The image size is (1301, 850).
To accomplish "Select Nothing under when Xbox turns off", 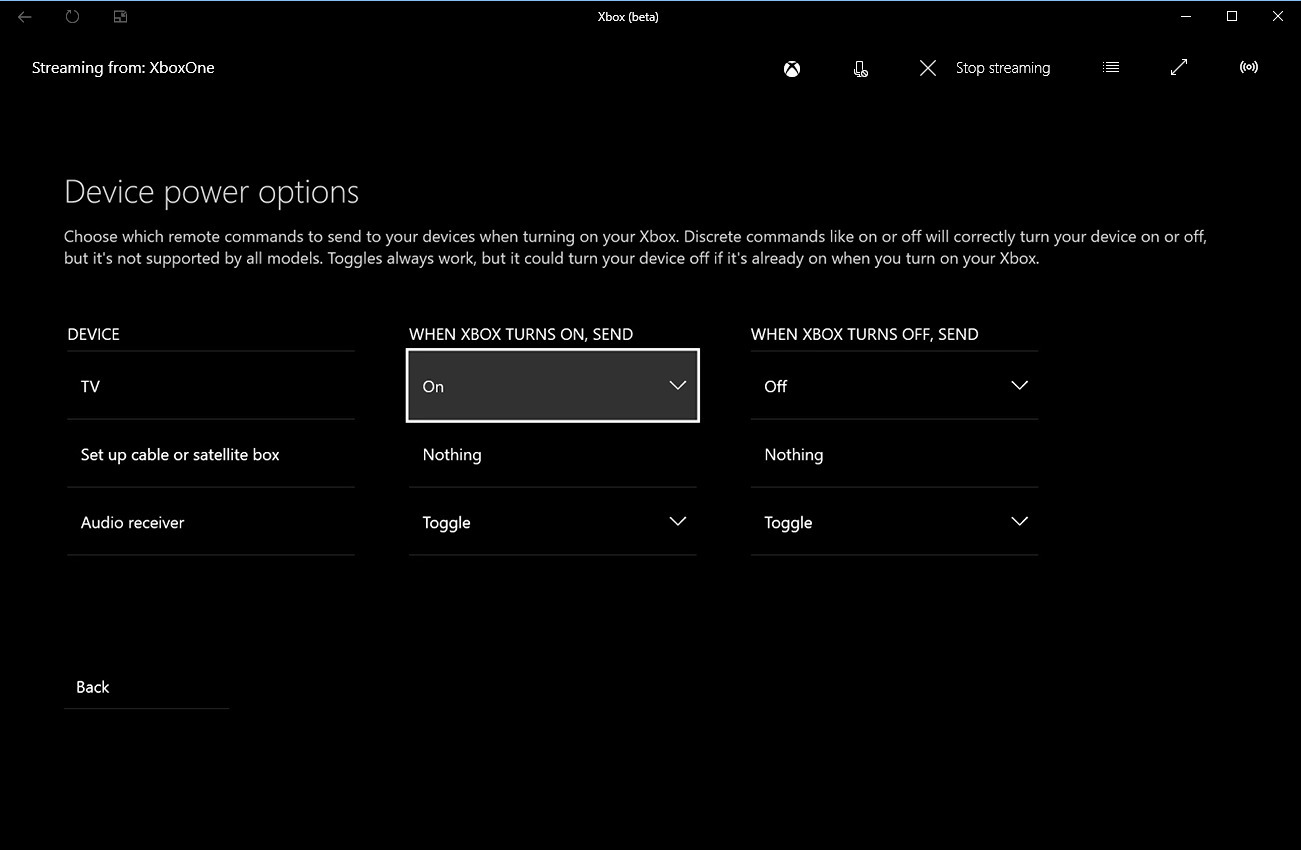I will tap(893, 454).
